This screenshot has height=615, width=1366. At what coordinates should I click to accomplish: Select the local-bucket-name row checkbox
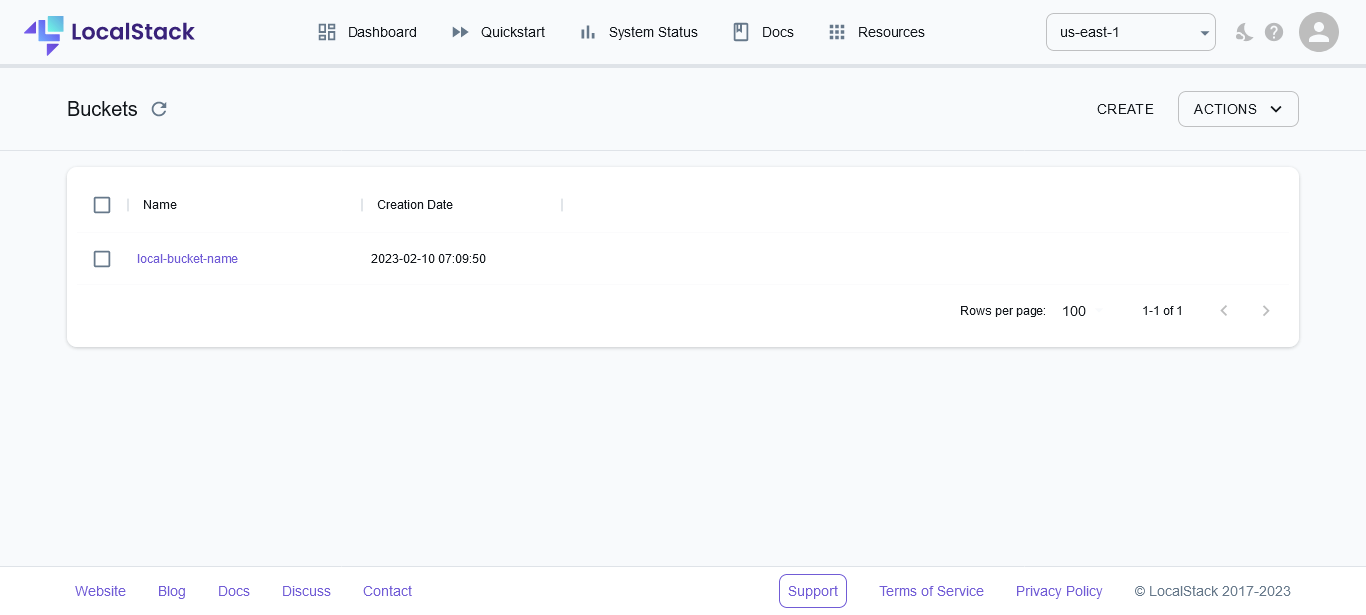[x=102, y=259]
